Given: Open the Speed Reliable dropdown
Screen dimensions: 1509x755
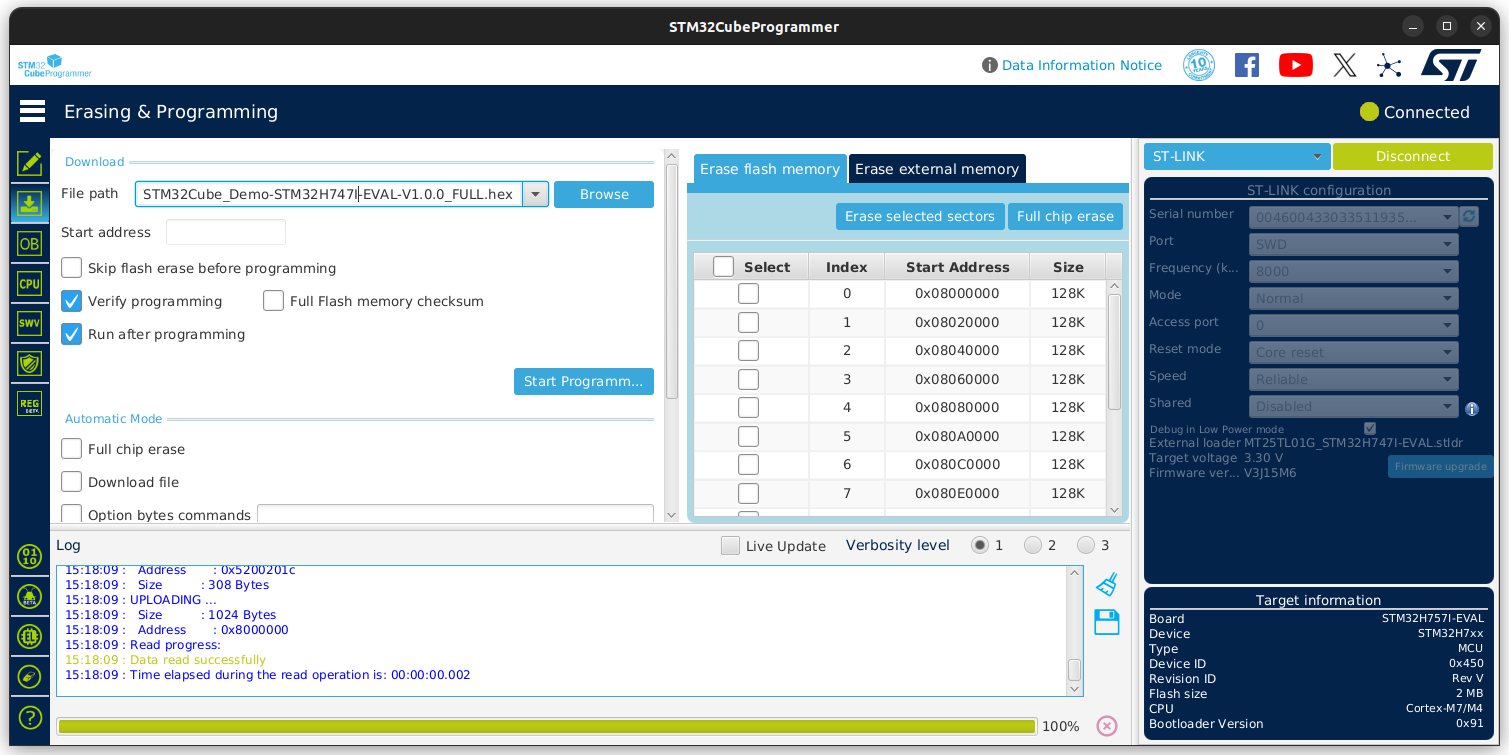Looking at the screenshot, I should (x=1353, y=379).
